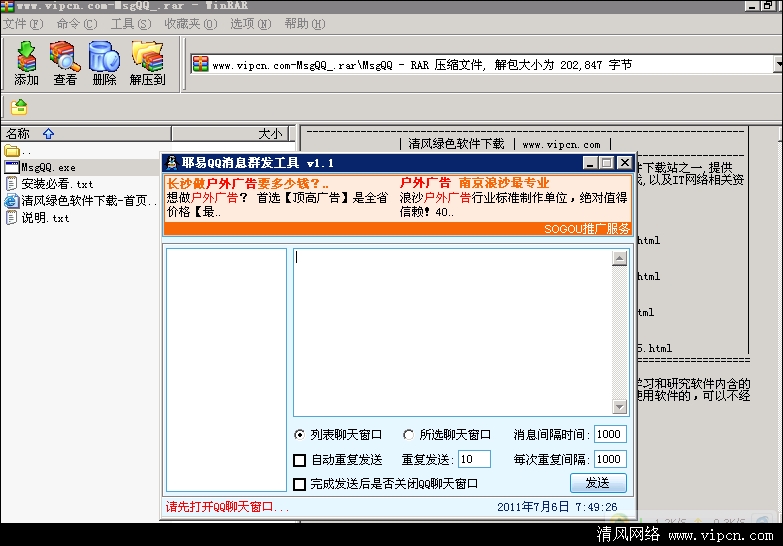Click the RAR archive icon in address bar
Screen dimensions: 783x546
[x=200, y=64]
